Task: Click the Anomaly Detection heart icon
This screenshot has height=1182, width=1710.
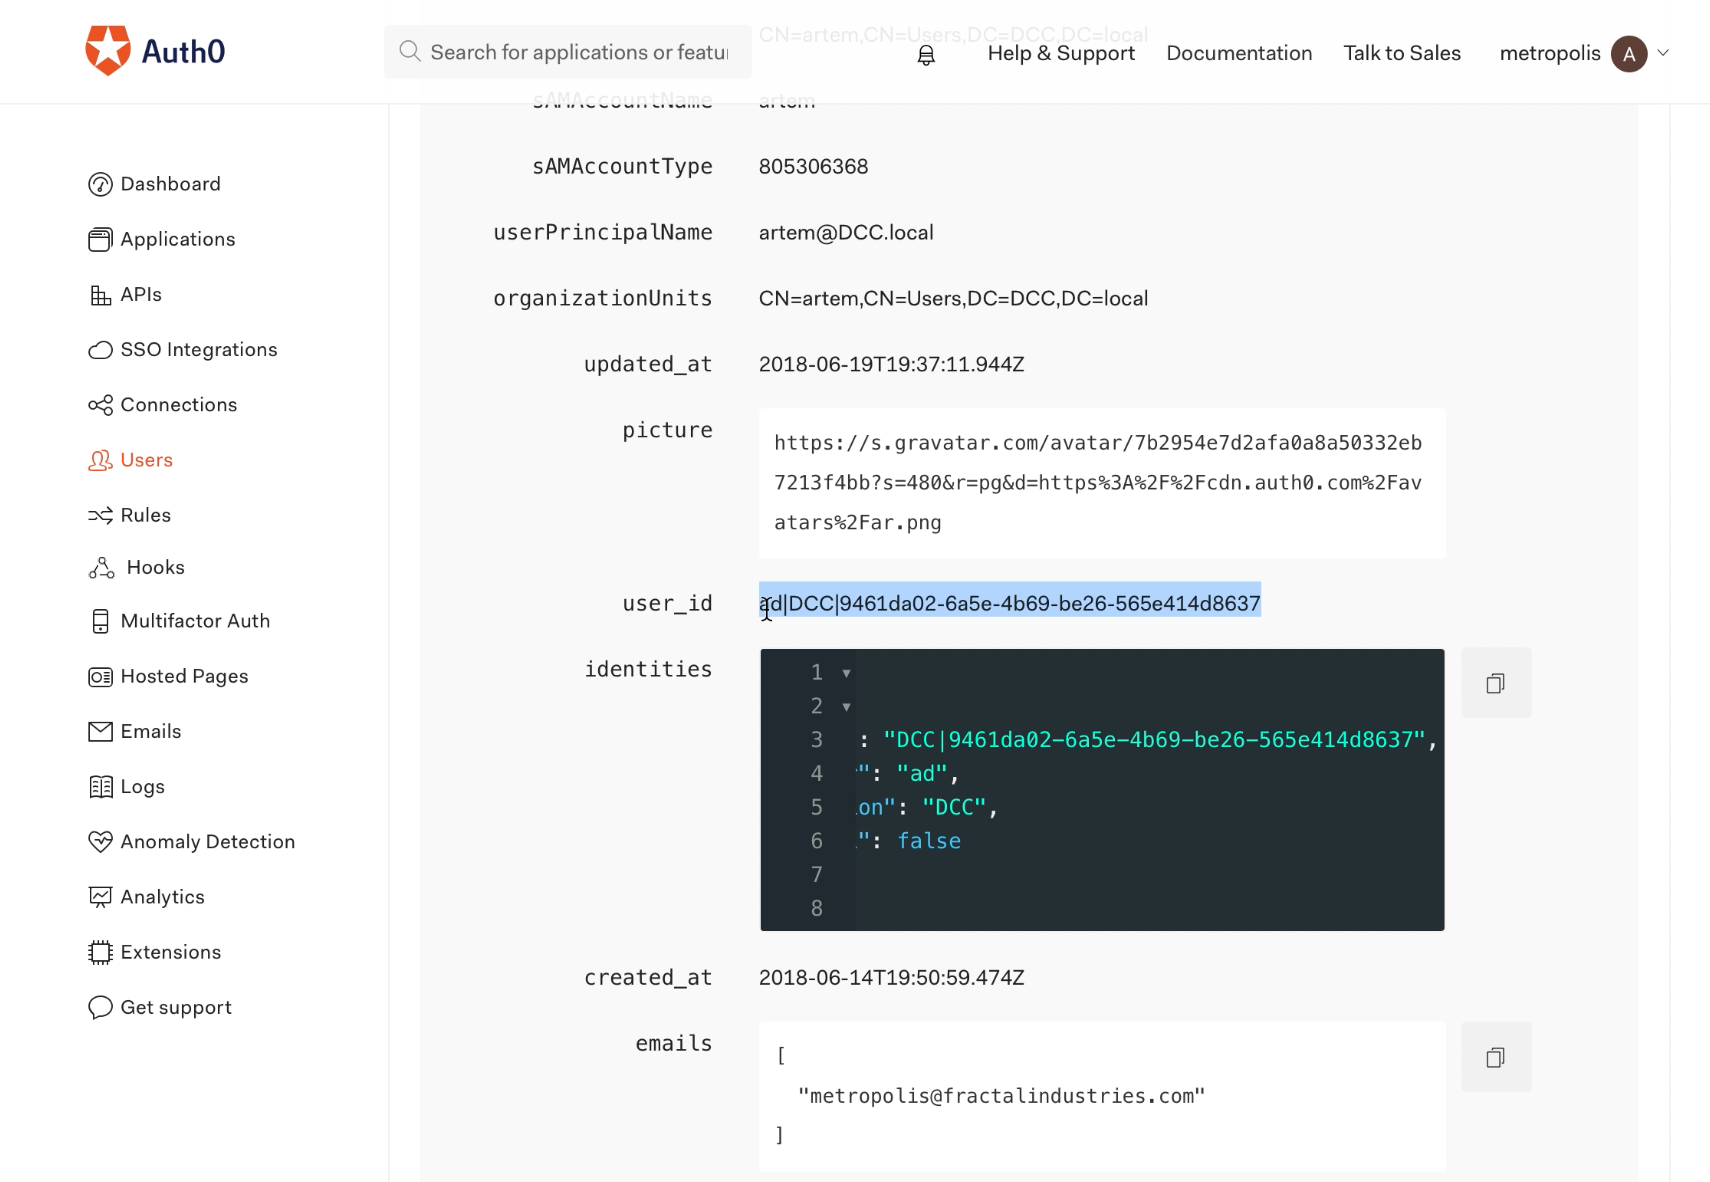Action: pyautogui.click(x=100, y=842)
